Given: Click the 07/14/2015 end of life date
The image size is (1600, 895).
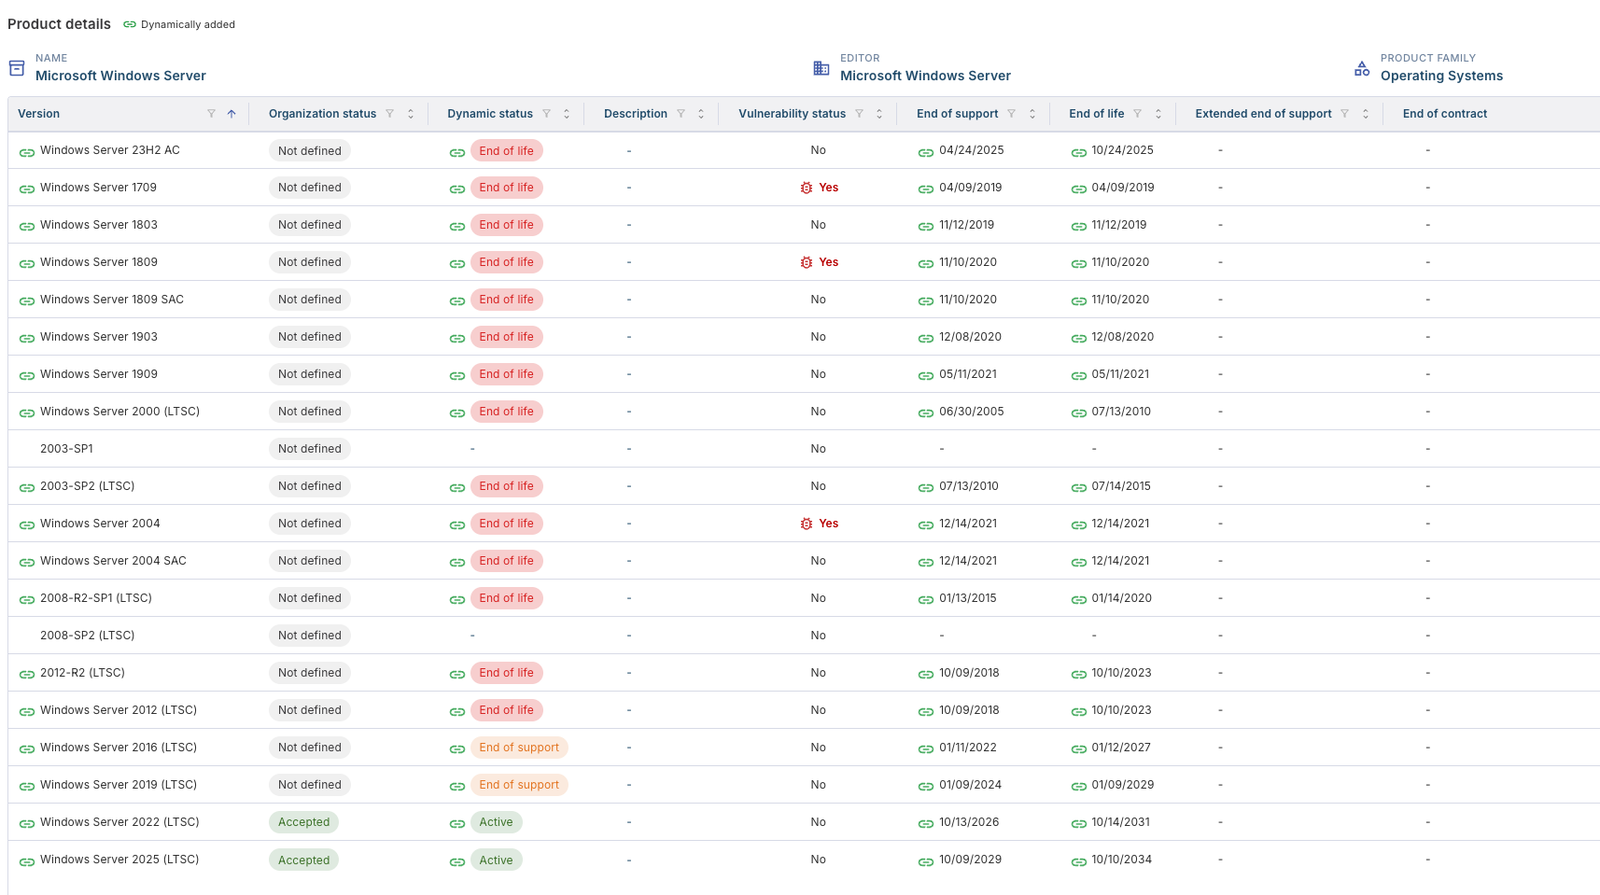Looking at the screenshot, I should tap(1121, 486).
